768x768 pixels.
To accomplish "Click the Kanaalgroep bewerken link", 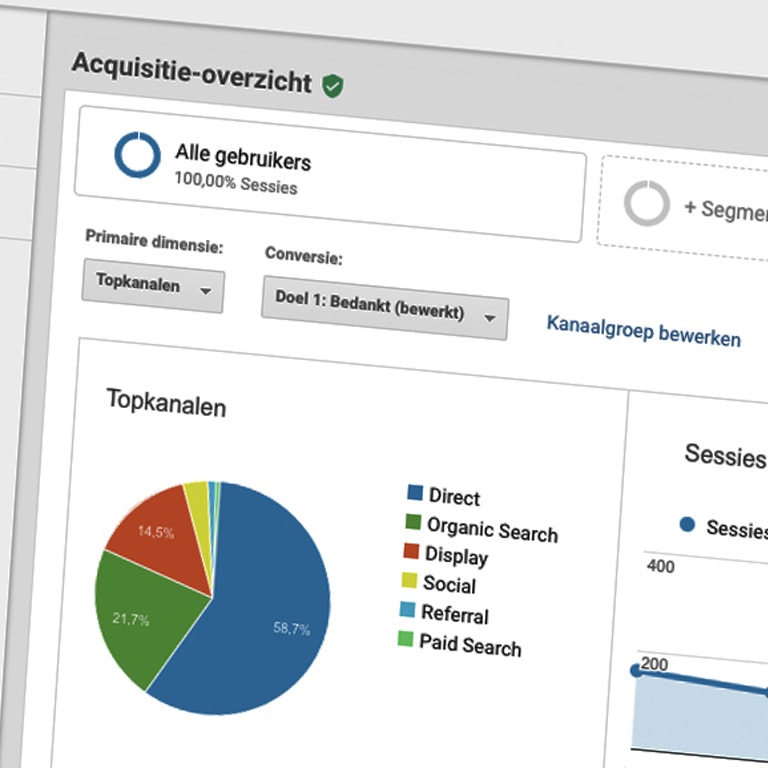I will point(643,332).
